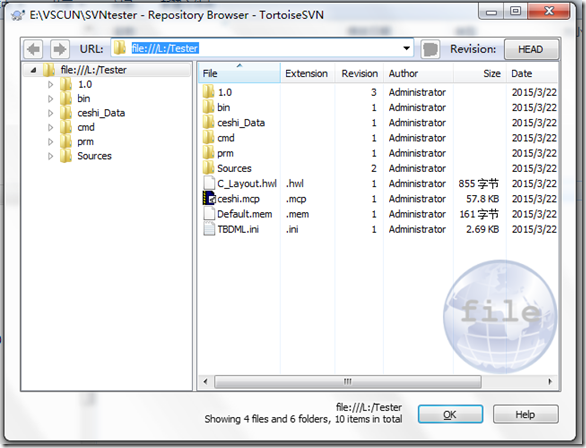
Task: Click the 57.8 KB size cell
Action: coord(482,199)
